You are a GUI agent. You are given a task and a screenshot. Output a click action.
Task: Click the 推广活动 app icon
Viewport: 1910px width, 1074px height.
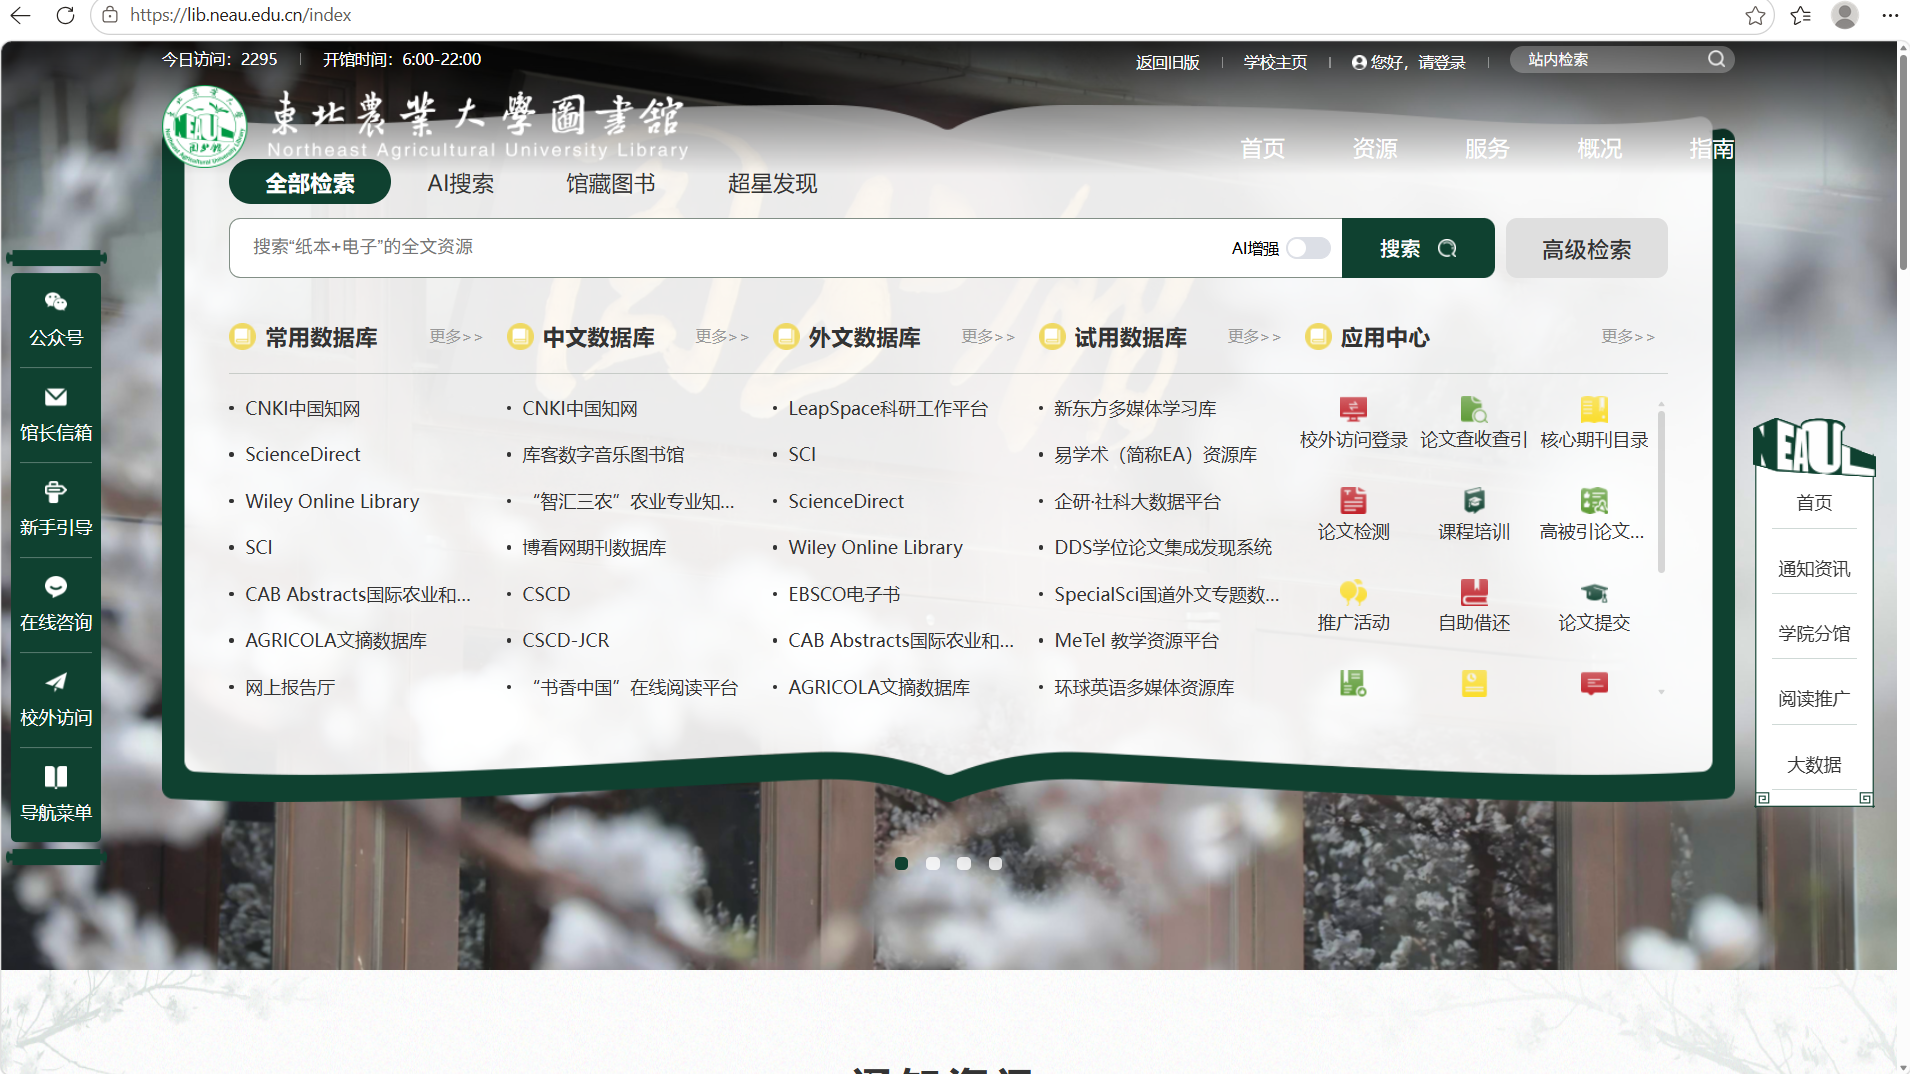click(1353, 592)
